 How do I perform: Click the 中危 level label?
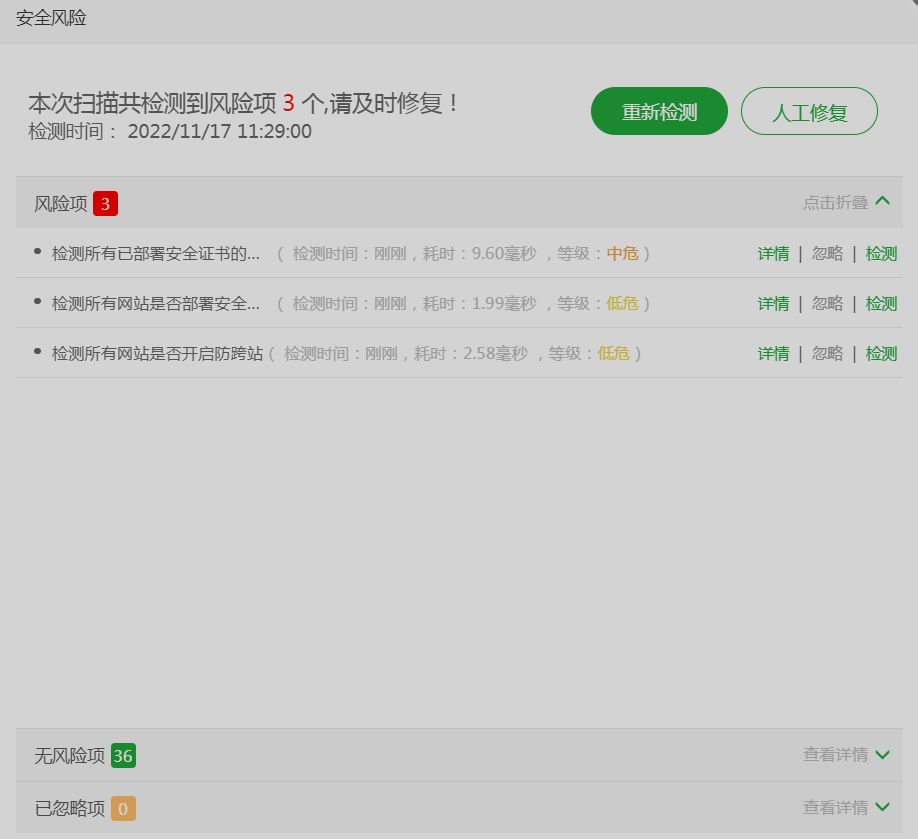622,254
